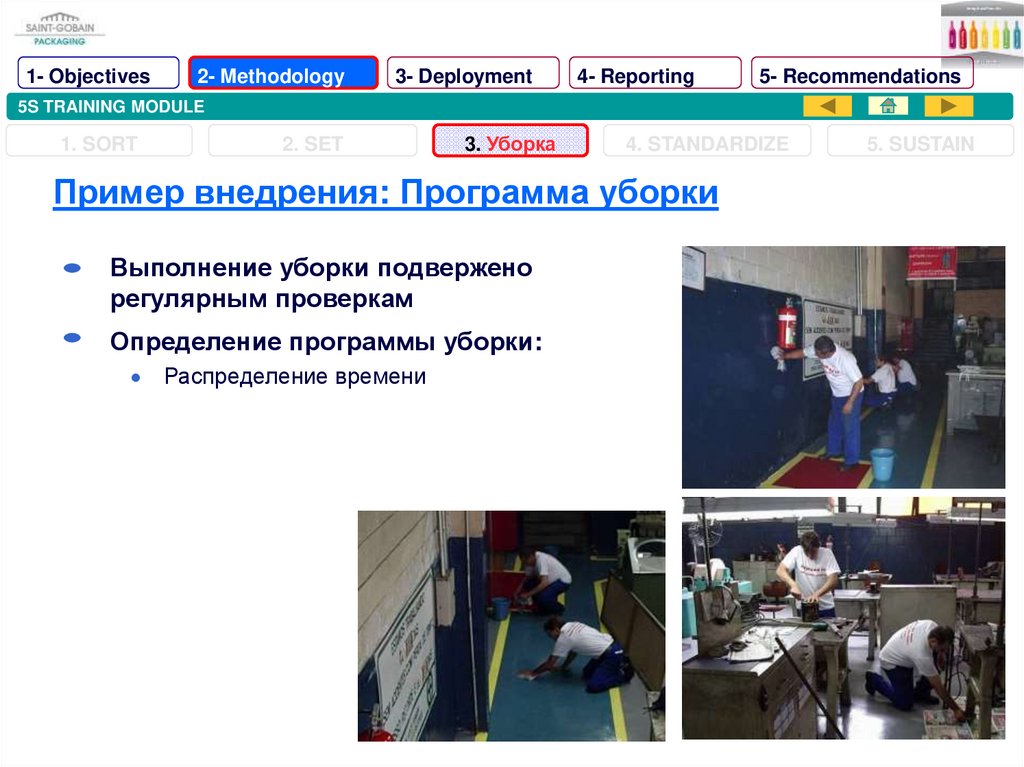Screen dimensions: 1024x767
Task: Open the 1- Objectives tab
Action: pyautogui.click(x=98, y=75)
